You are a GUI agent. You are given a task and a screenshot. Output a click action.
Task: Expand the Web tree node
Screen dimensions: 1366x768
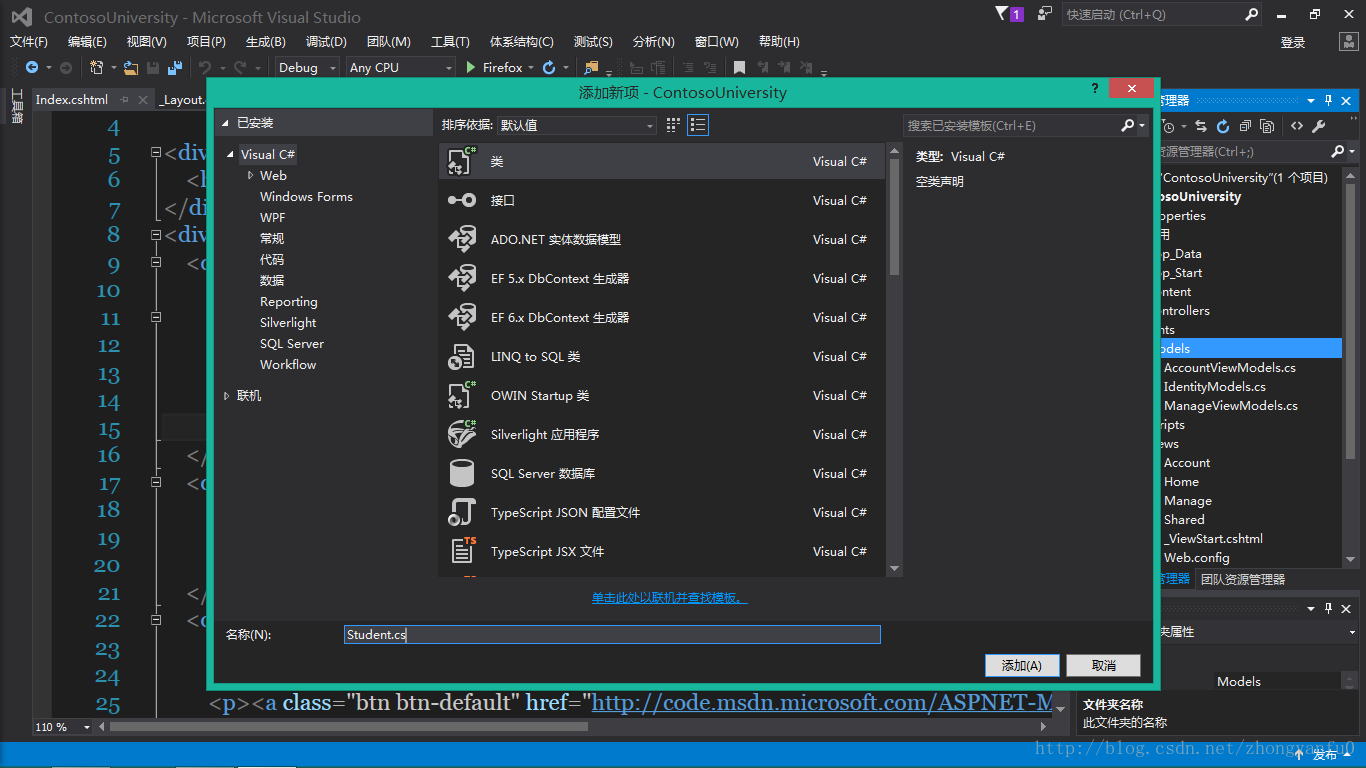(251, 175)
